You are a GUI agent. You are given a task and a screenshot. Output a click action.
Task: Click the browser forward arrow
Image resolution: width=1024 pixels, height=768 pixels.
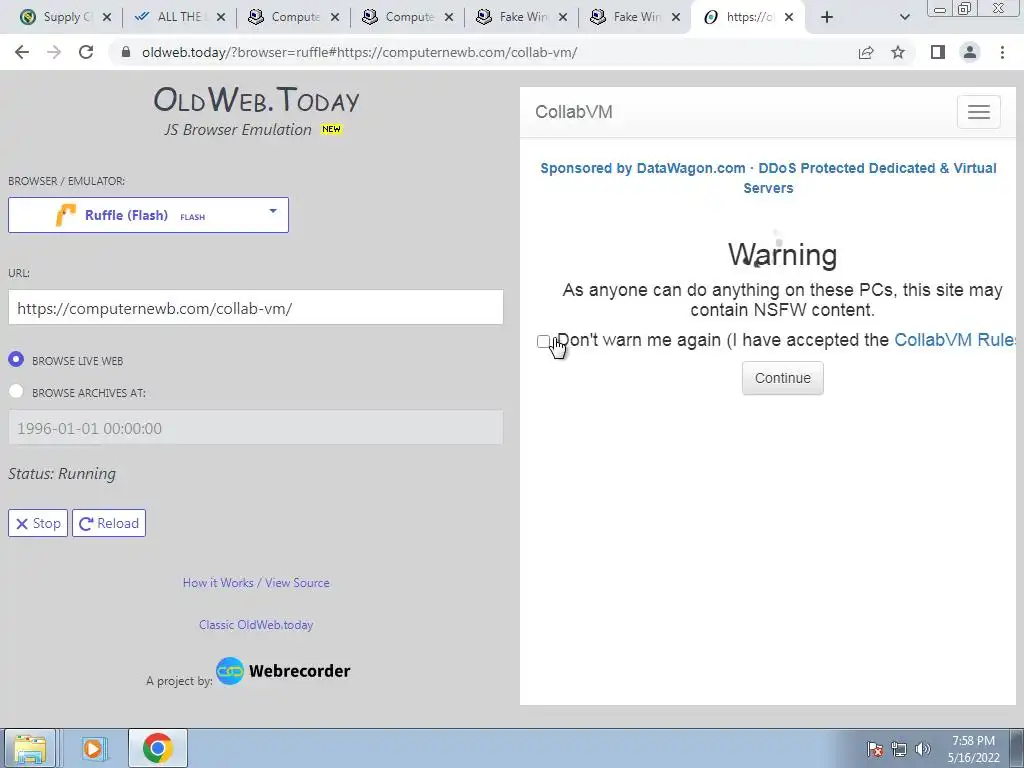(54, 52)
